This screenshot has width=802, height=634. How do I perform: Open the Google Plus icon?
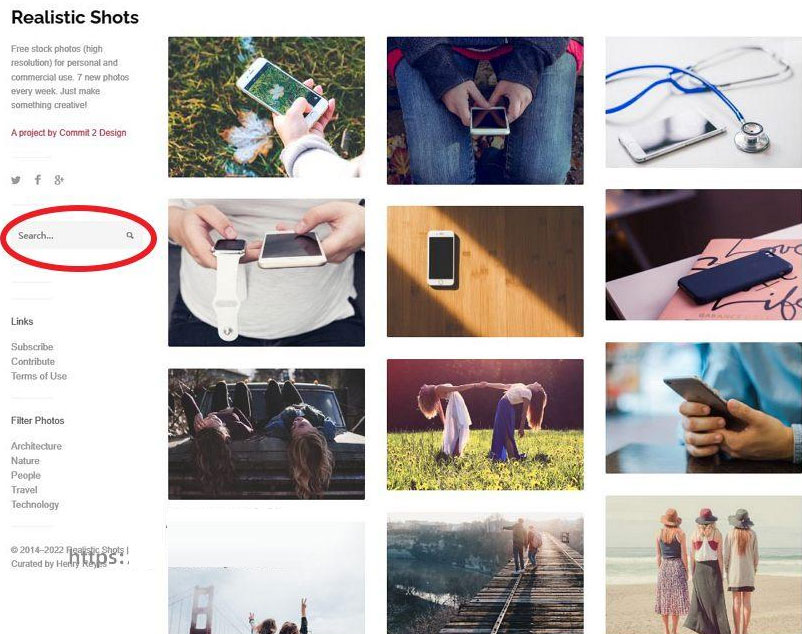pyautogui.click(x=59, y=179)
